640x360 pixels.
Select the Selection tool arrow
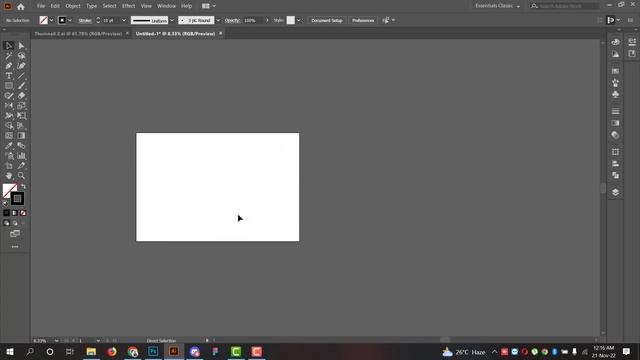coord(9,46)
